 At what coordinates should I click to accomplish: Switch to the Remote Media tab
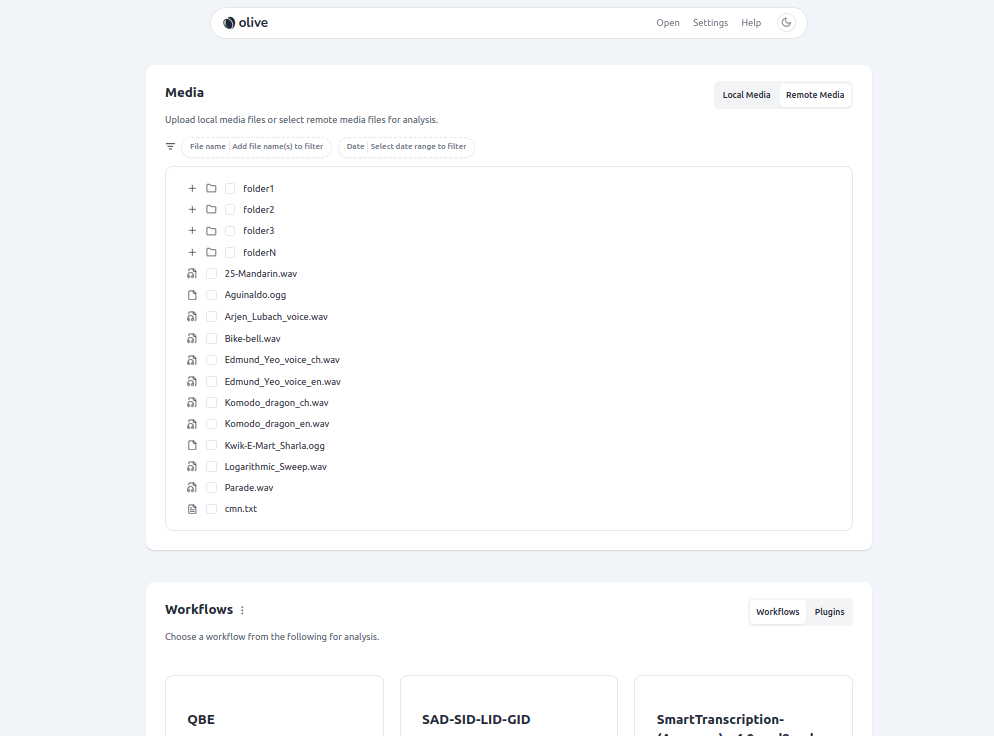(815, 94)
